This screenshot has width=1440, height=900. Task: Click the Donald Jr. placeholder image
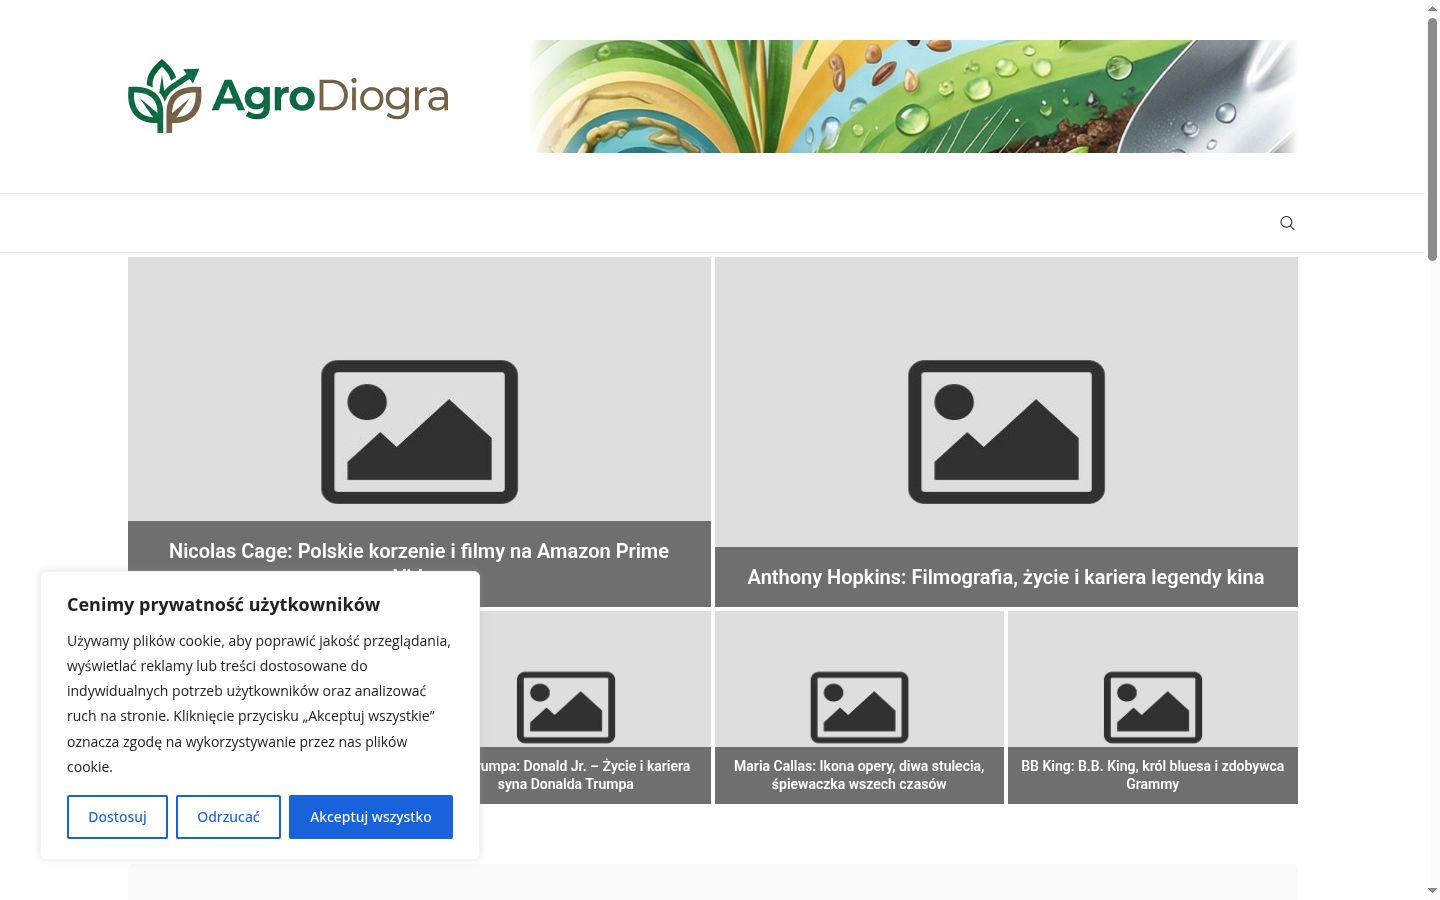(566, 707)
